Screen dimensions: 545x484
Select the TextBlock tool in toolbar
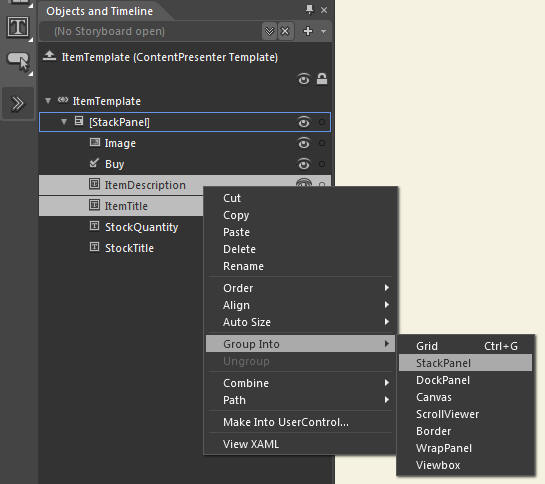pyautogui.click(x=17, y=27)
